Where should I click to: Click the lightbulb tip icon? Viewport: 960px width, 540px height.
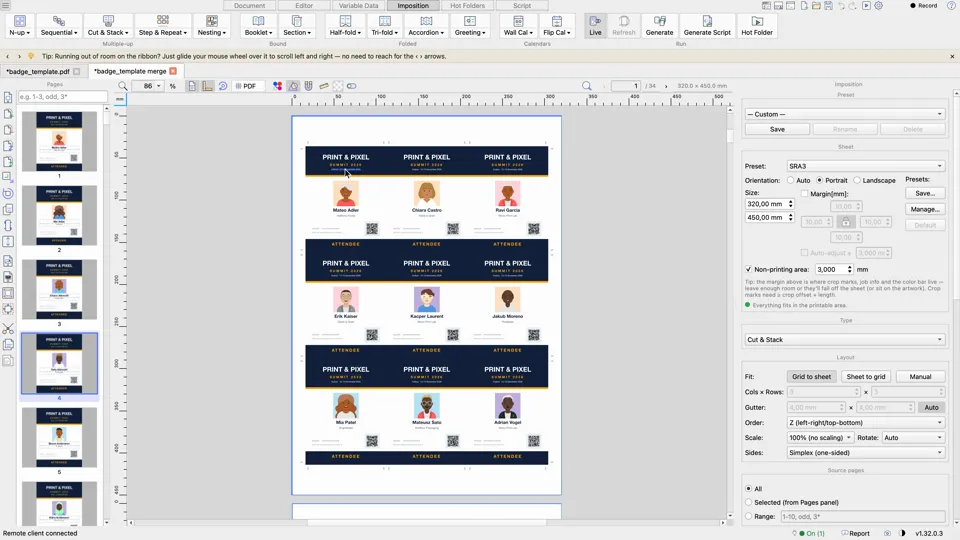[31, 56]
